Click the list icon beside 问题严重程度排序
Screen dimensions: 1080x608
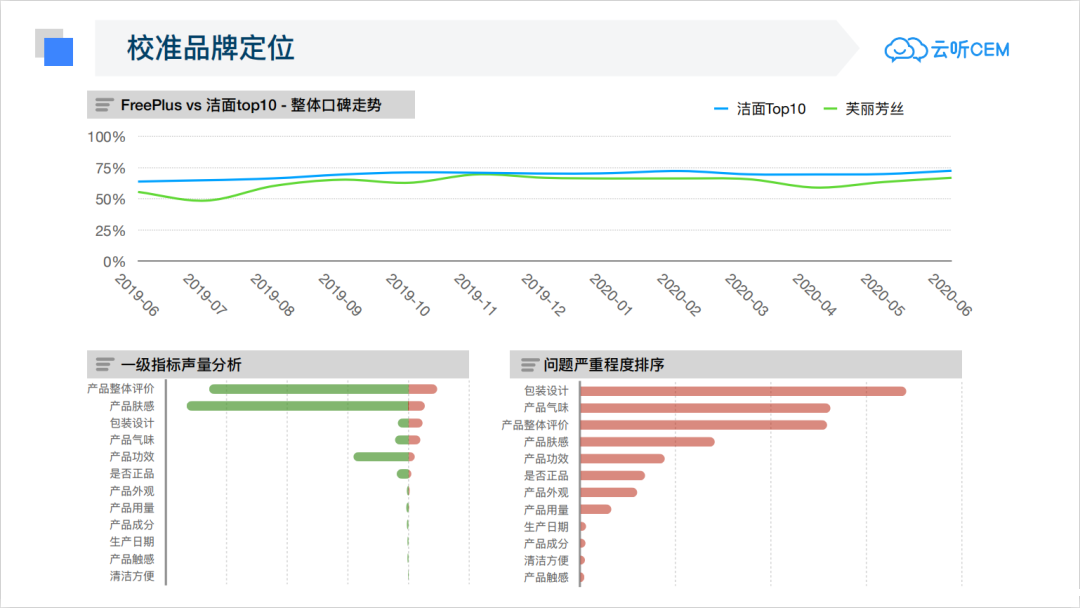click(530, 365)
